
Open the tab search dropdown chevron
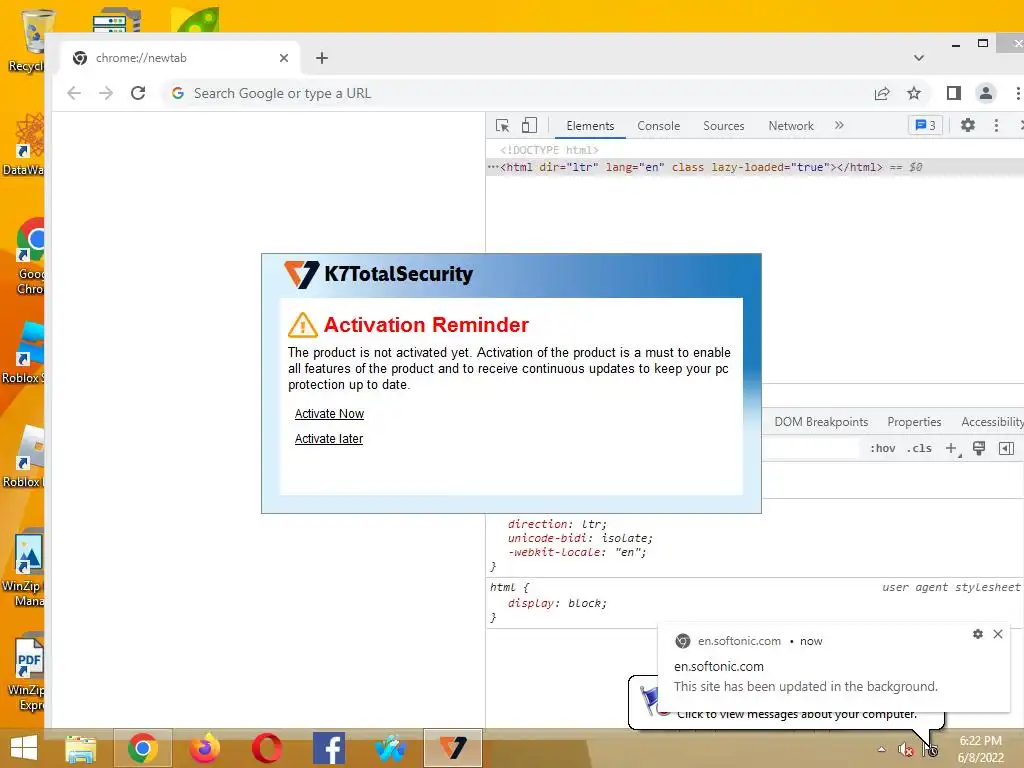pos(919,57)
